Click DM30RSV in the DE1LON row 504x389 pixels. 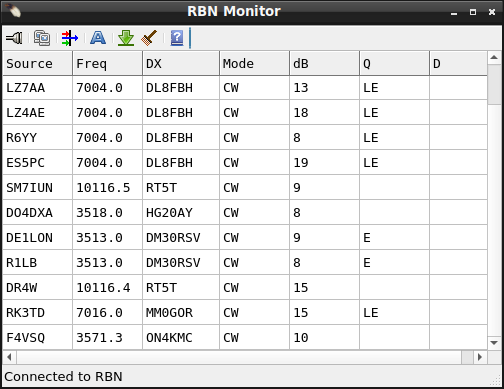point(181,238)
